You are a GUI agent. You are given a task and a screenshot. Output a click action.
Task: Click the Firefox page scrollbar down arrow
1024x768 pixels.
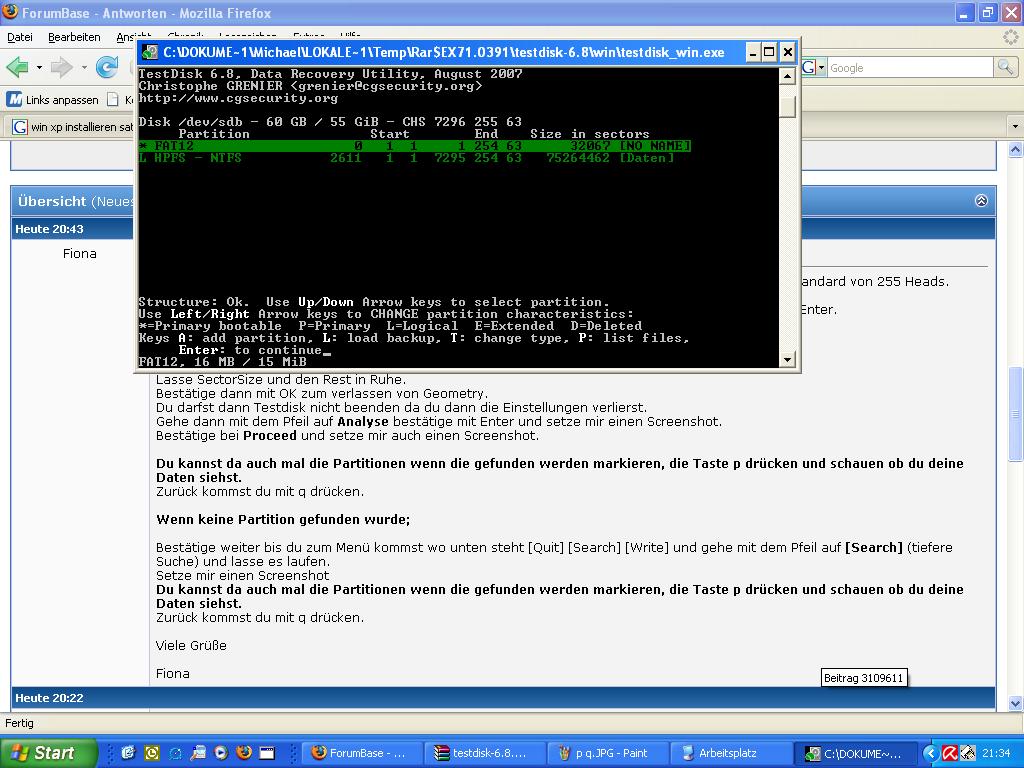pyautogui.click(x=1015, y=703)
